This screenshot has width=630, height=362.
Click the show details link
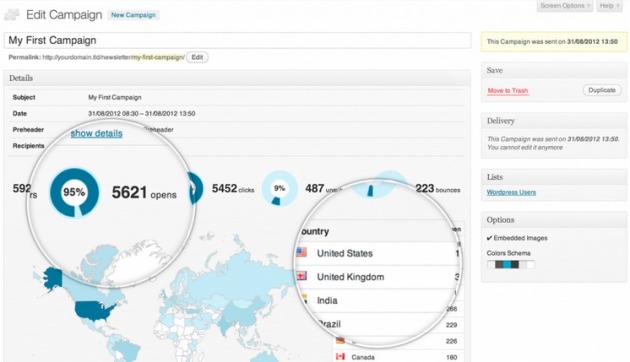point(96,133)
